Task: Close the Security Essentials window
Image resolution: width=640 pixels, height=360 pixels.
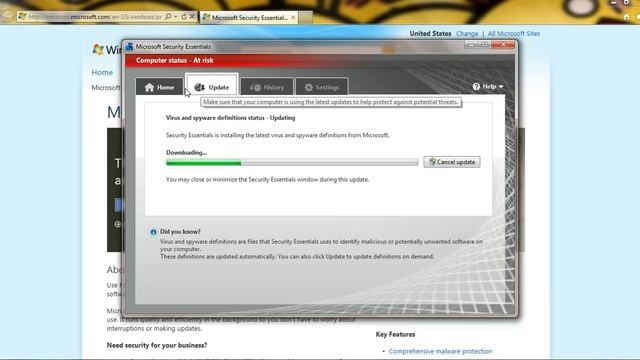Action: point(503,44)
